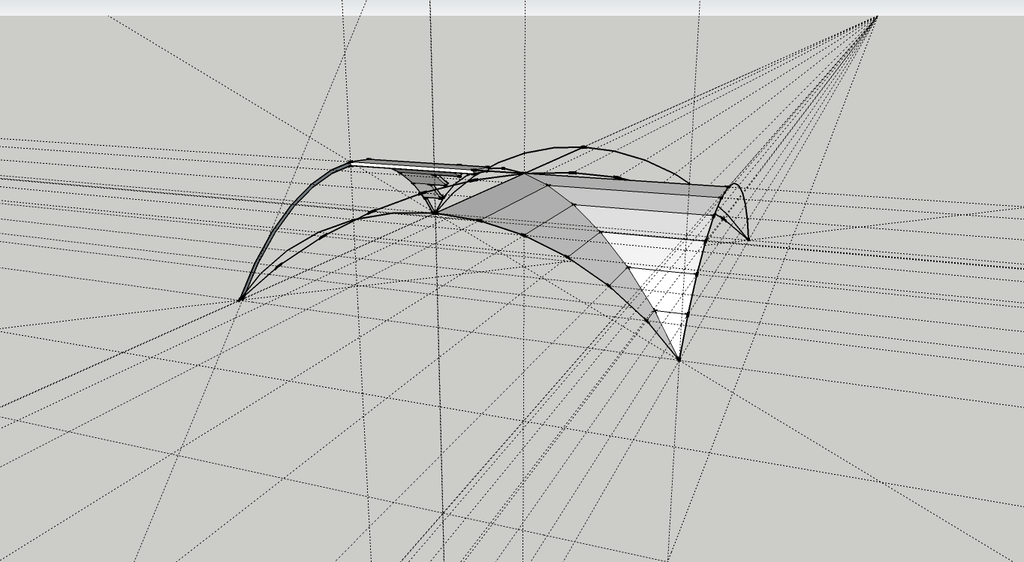Click the guide lines convergence point
The image size is (1024, 562).
pos(876,18)
